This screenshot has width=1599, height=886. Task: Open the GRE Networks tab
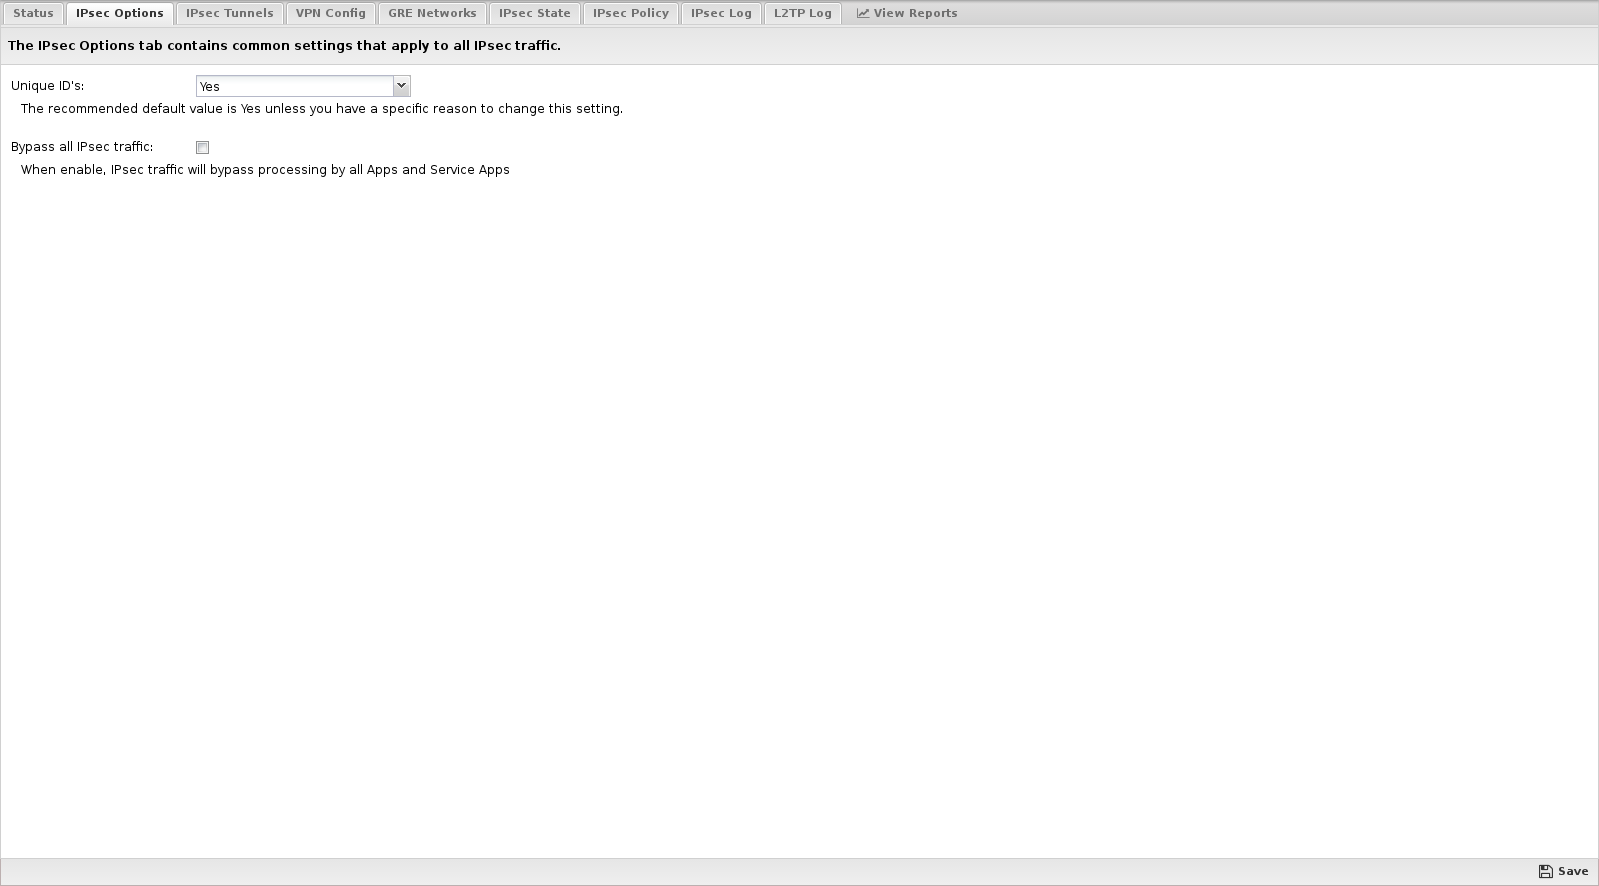point(432,13)
